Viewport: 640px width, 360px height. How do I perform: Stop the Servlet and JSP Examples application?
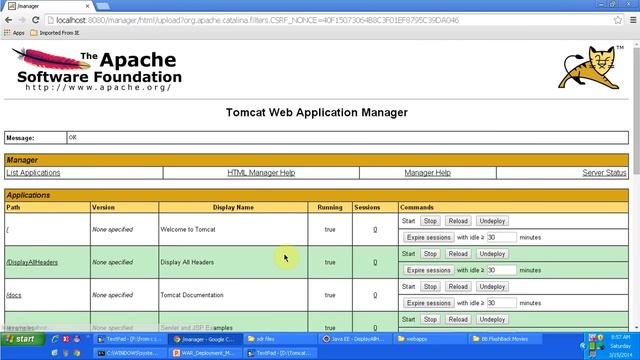pos(430,319)
